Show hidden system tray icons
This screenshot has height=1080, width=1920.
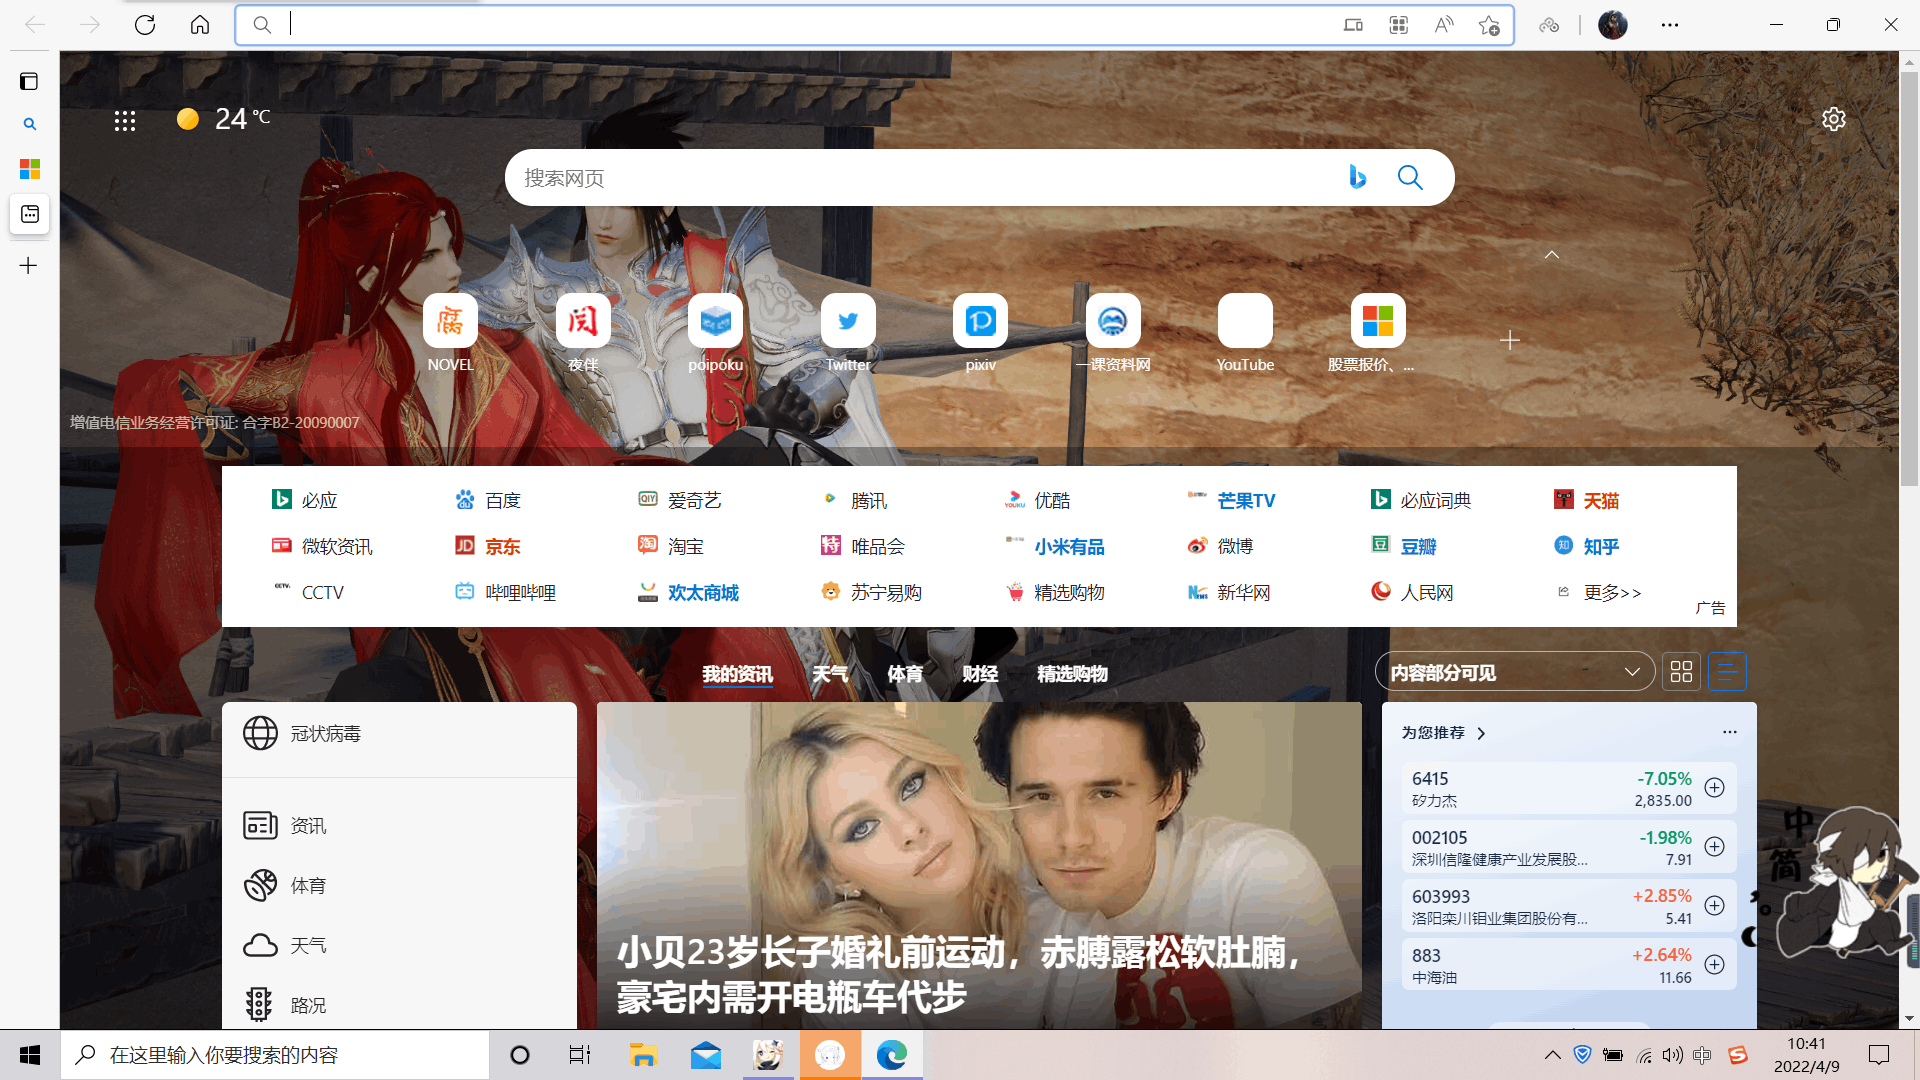coord(1552,1055)
